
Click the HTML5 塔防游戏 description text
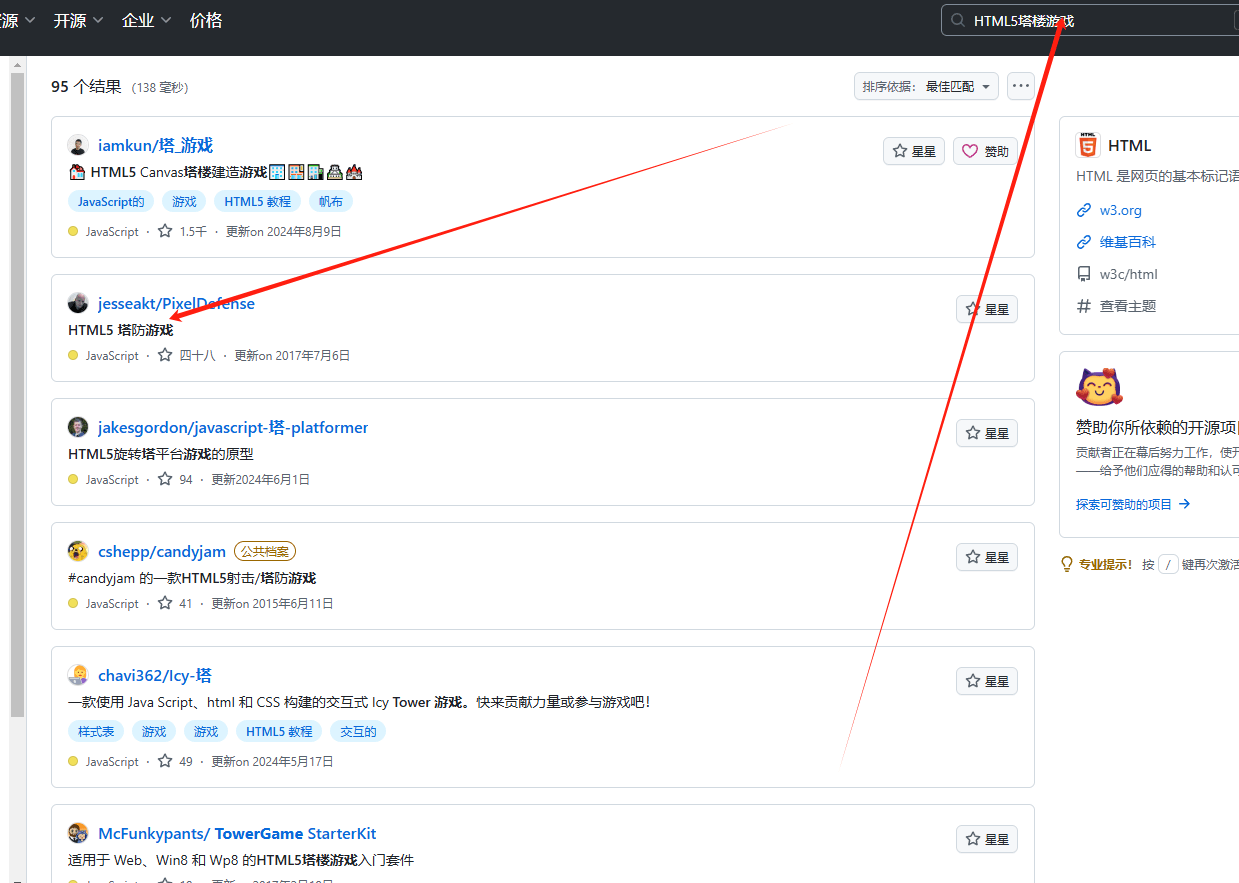(120, 329)
